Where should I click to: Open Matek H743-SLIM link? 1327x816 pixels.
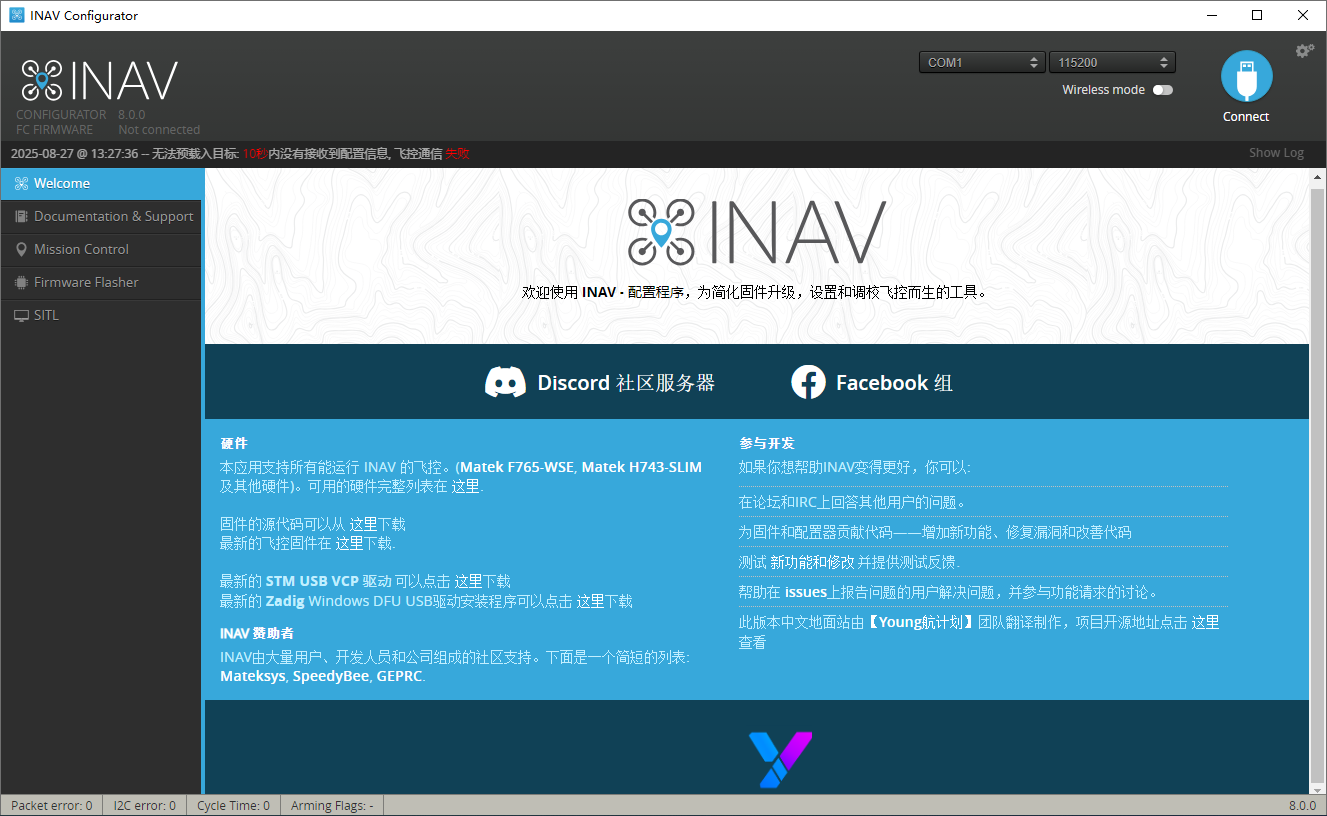(x=642, y=467)
